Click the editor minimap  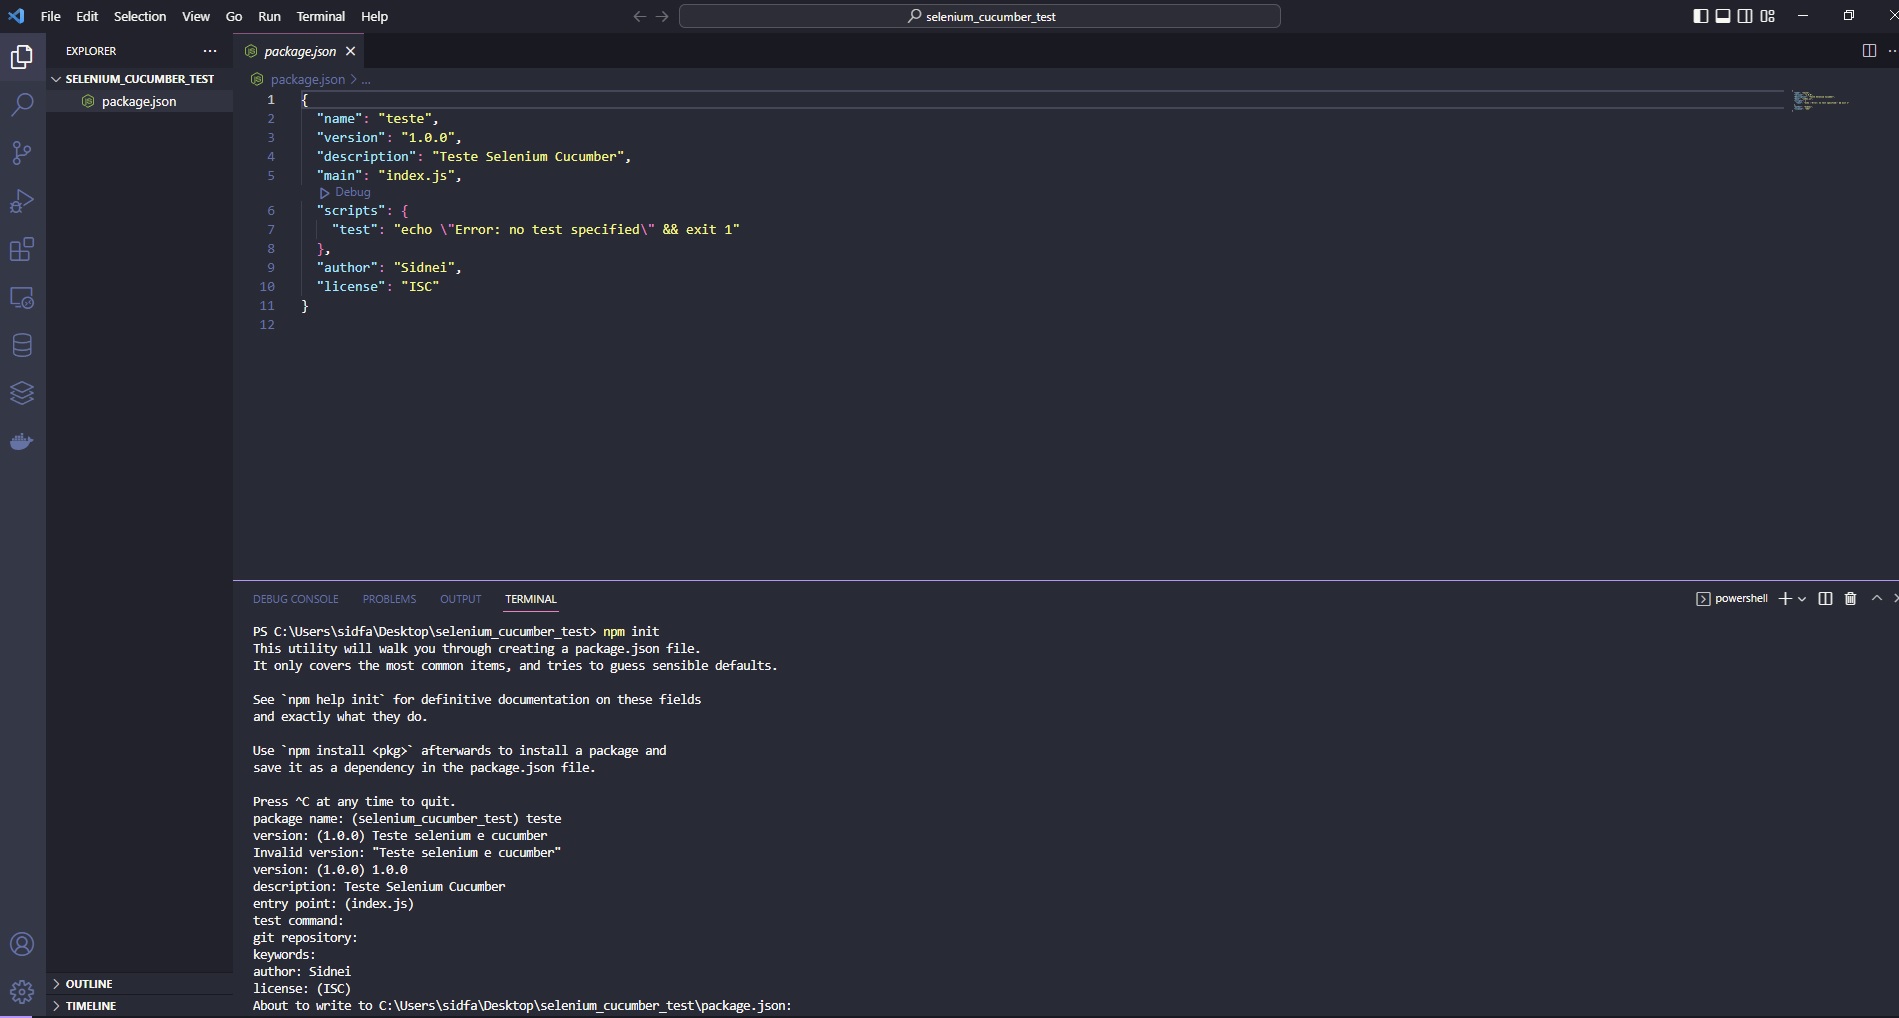pyautogui.click(x=1822, y=101)
